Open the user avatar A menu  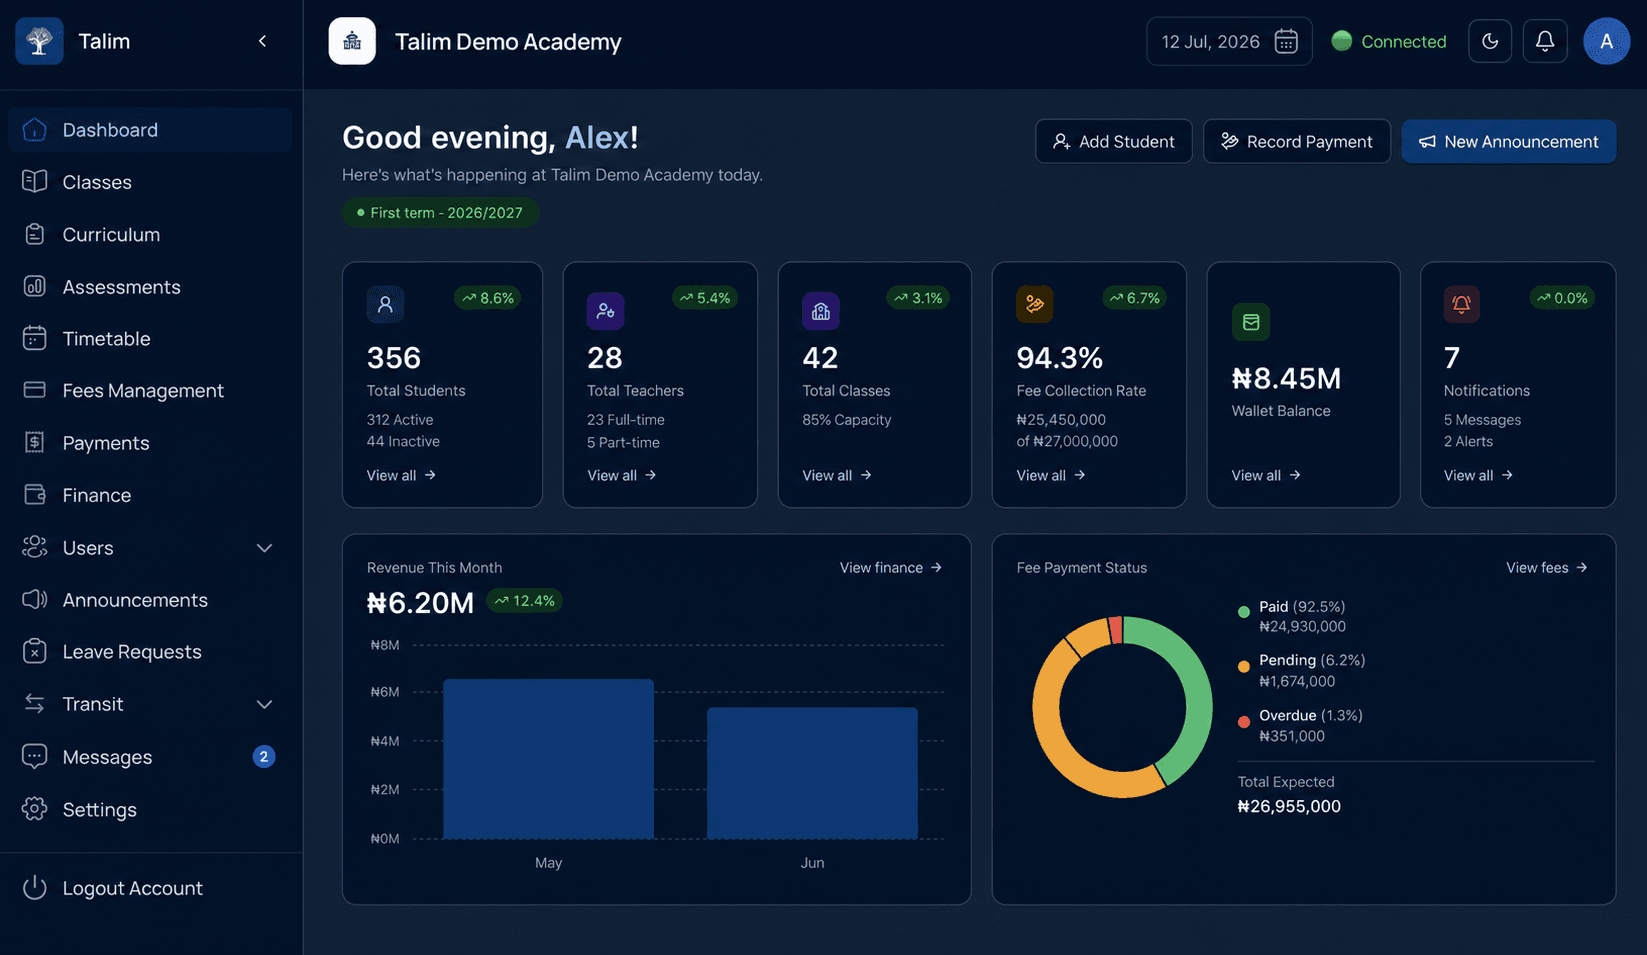(x=1607, y=41)
